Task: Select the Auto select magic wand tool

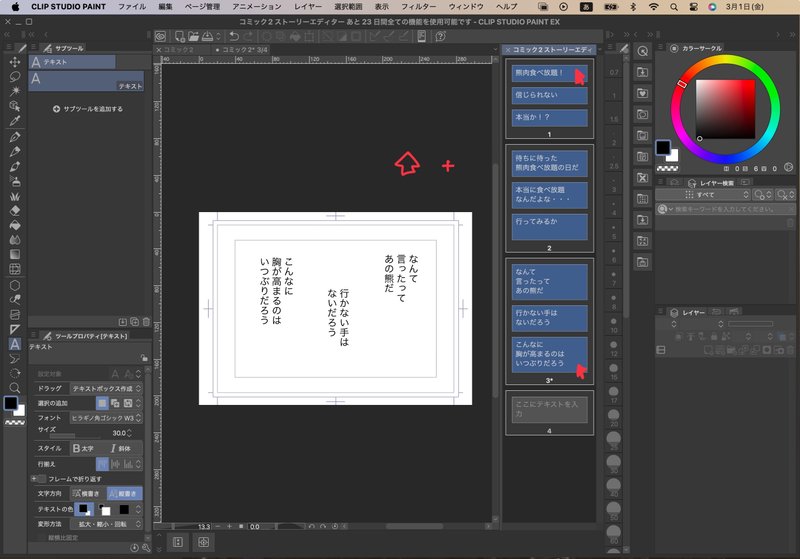Action: tap(15, 91)
